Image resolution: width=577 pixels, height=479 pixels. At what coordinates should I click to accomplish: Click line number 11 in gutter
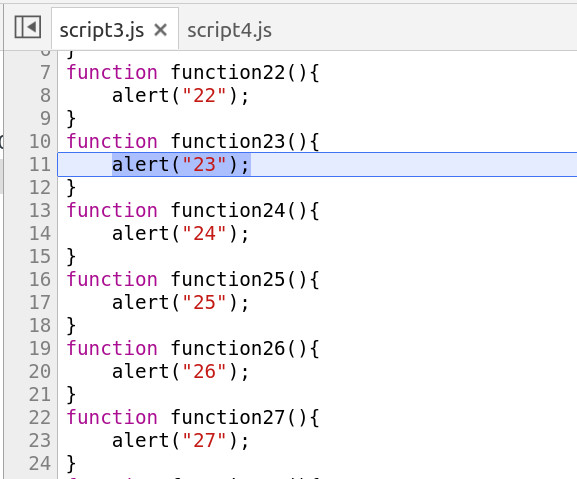point(40,164)
